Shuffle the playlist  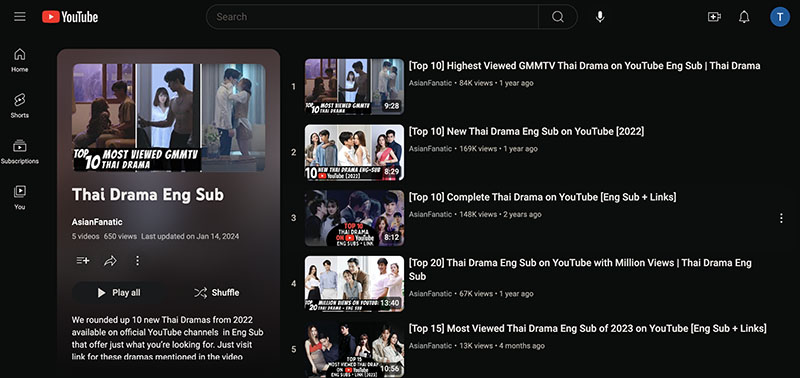tap(217, 292)
